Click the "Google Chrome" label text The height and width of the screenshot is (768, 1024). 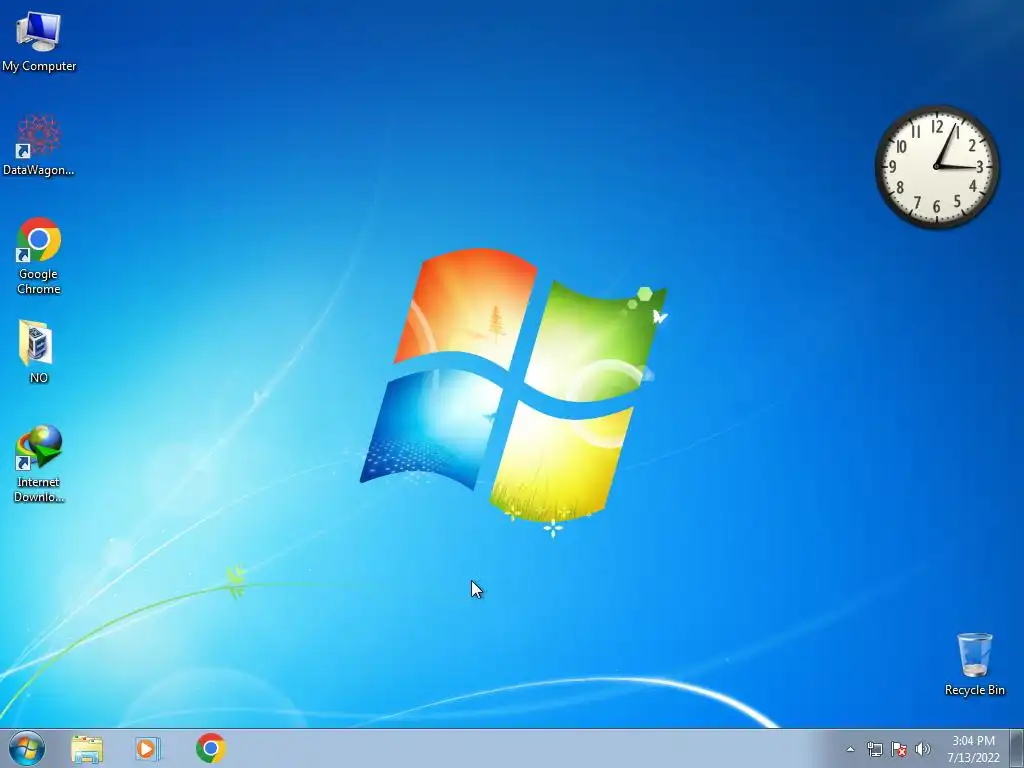39,281
